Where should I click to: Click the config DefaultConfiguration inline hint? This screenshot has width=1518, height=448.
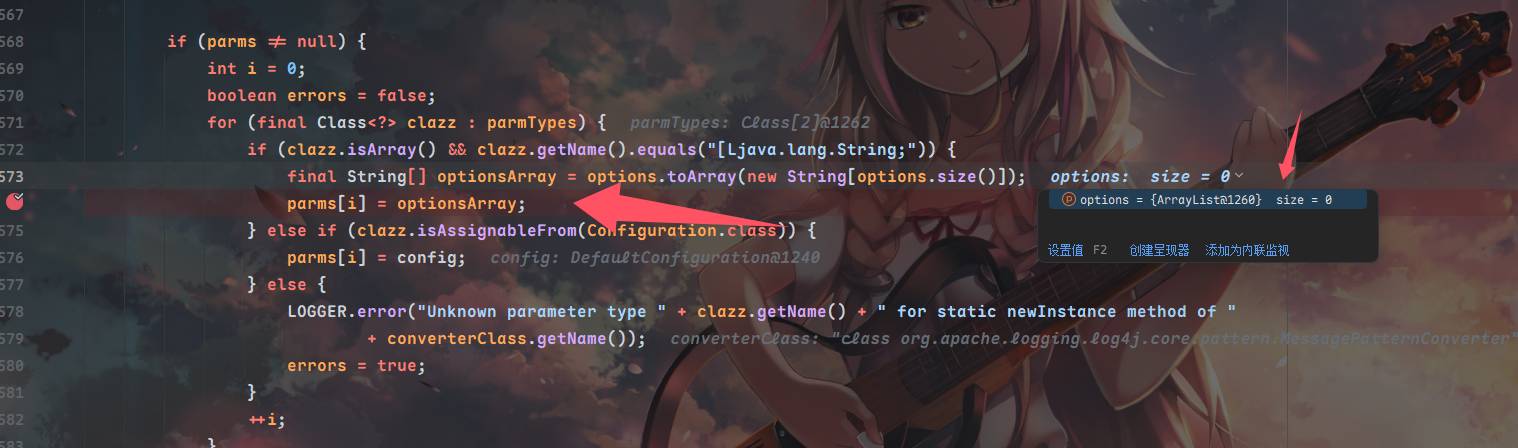(655, 257)
